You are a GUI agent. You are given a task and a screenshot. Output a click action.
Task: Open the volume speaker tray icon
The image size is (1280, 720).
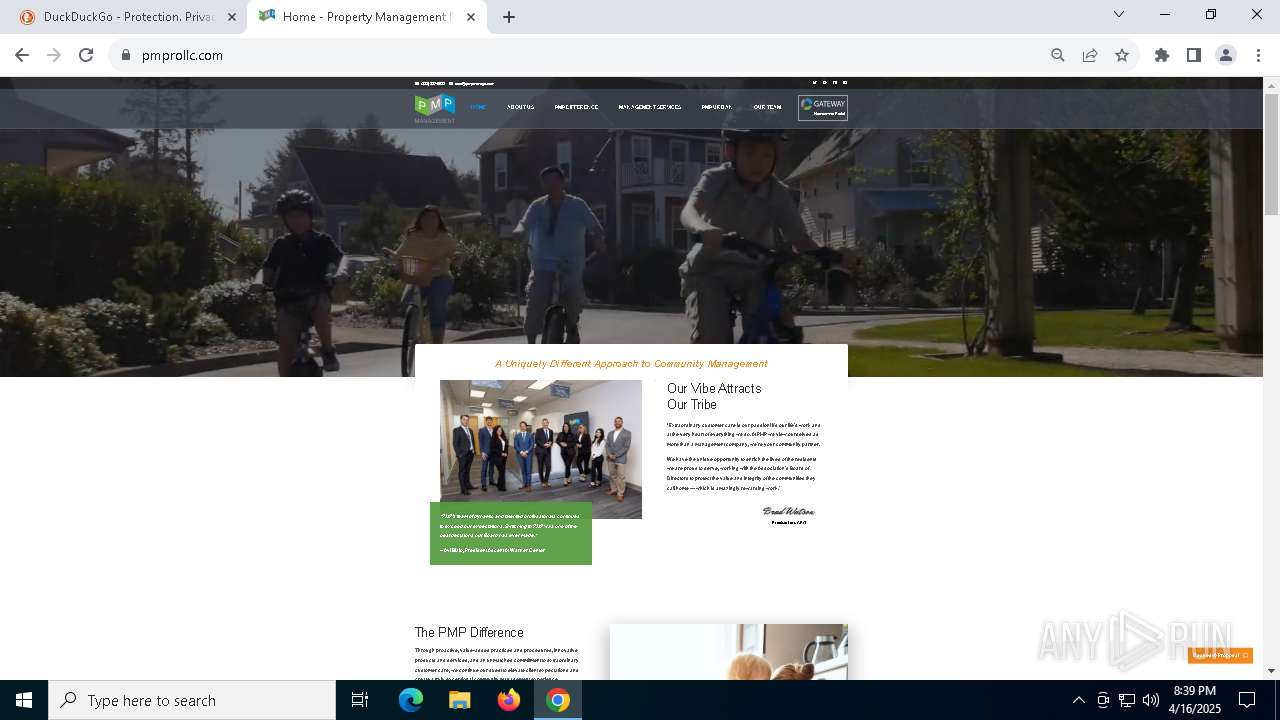click(x=1151, y=700)
